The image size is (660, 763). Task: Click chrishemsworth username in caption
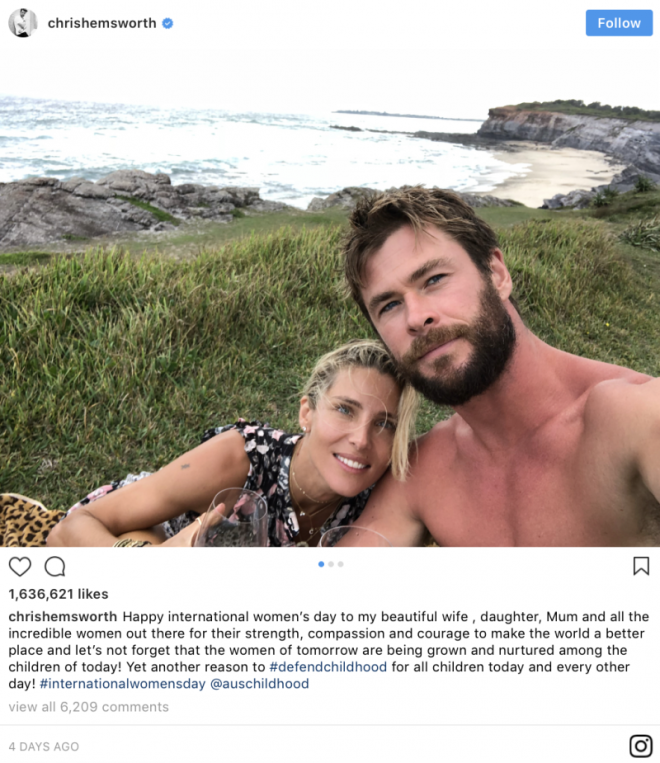coord(63,617)
